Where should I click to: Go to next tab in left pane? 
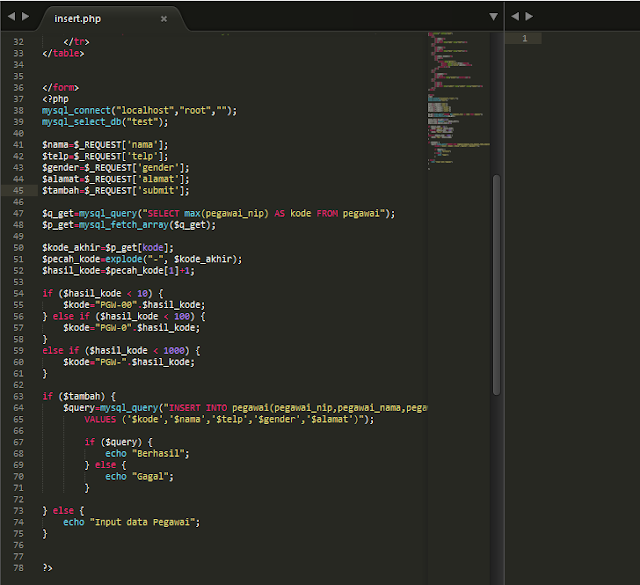click(x=25, y=16)
